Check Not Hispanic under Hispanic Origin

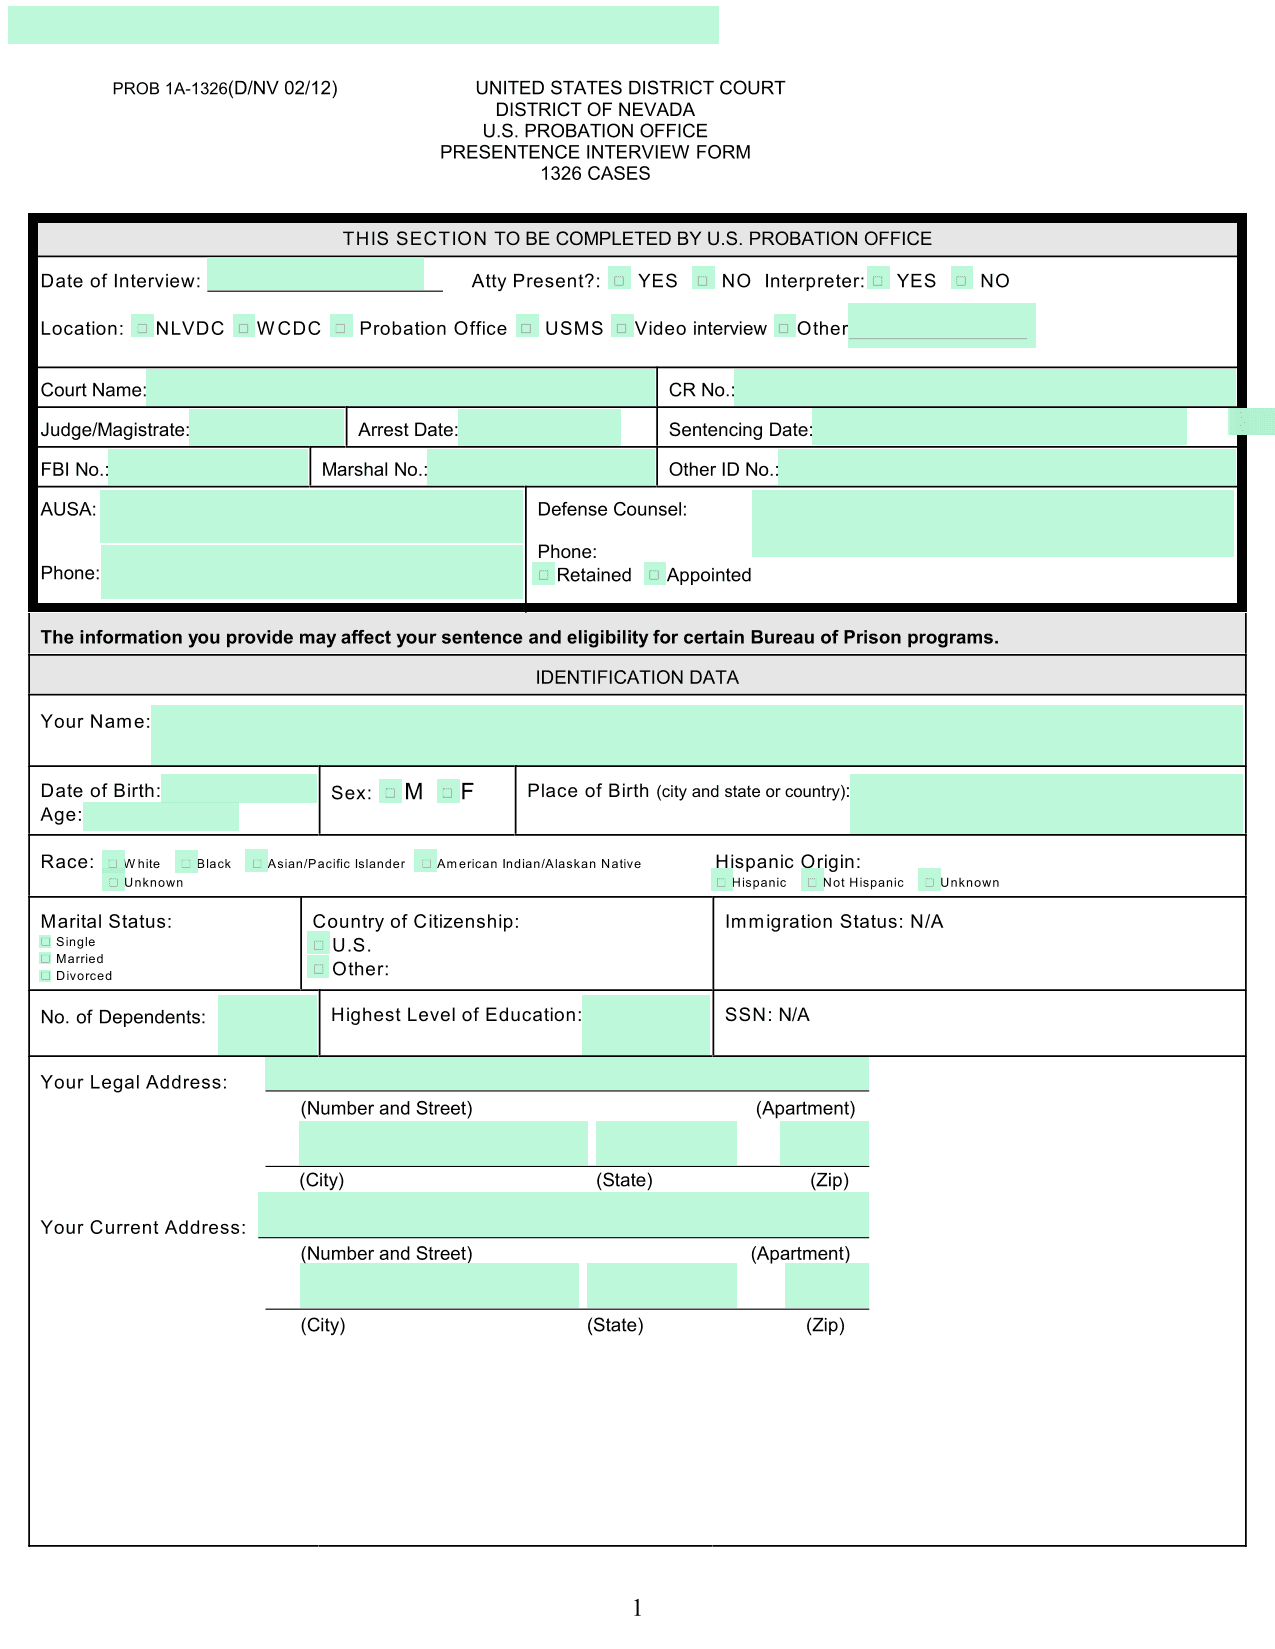click(x=812, y=882)
